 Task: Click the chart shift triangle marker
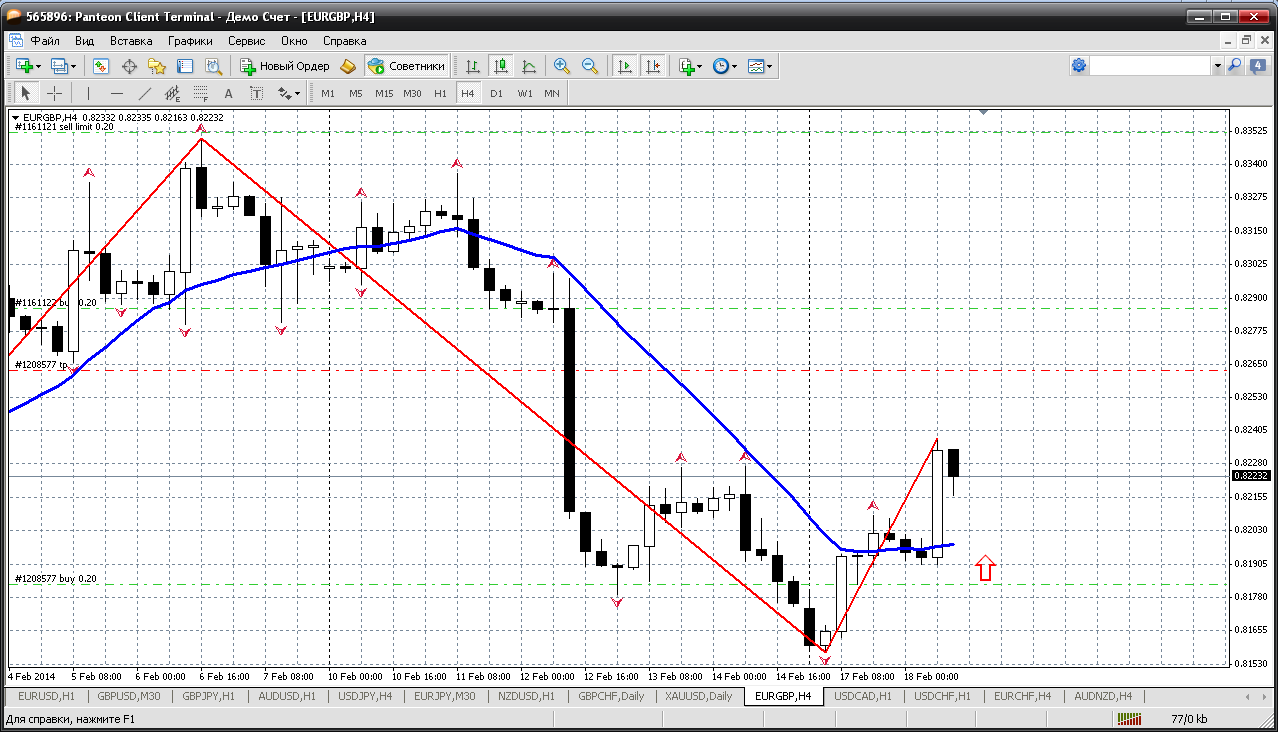point(984,113)
